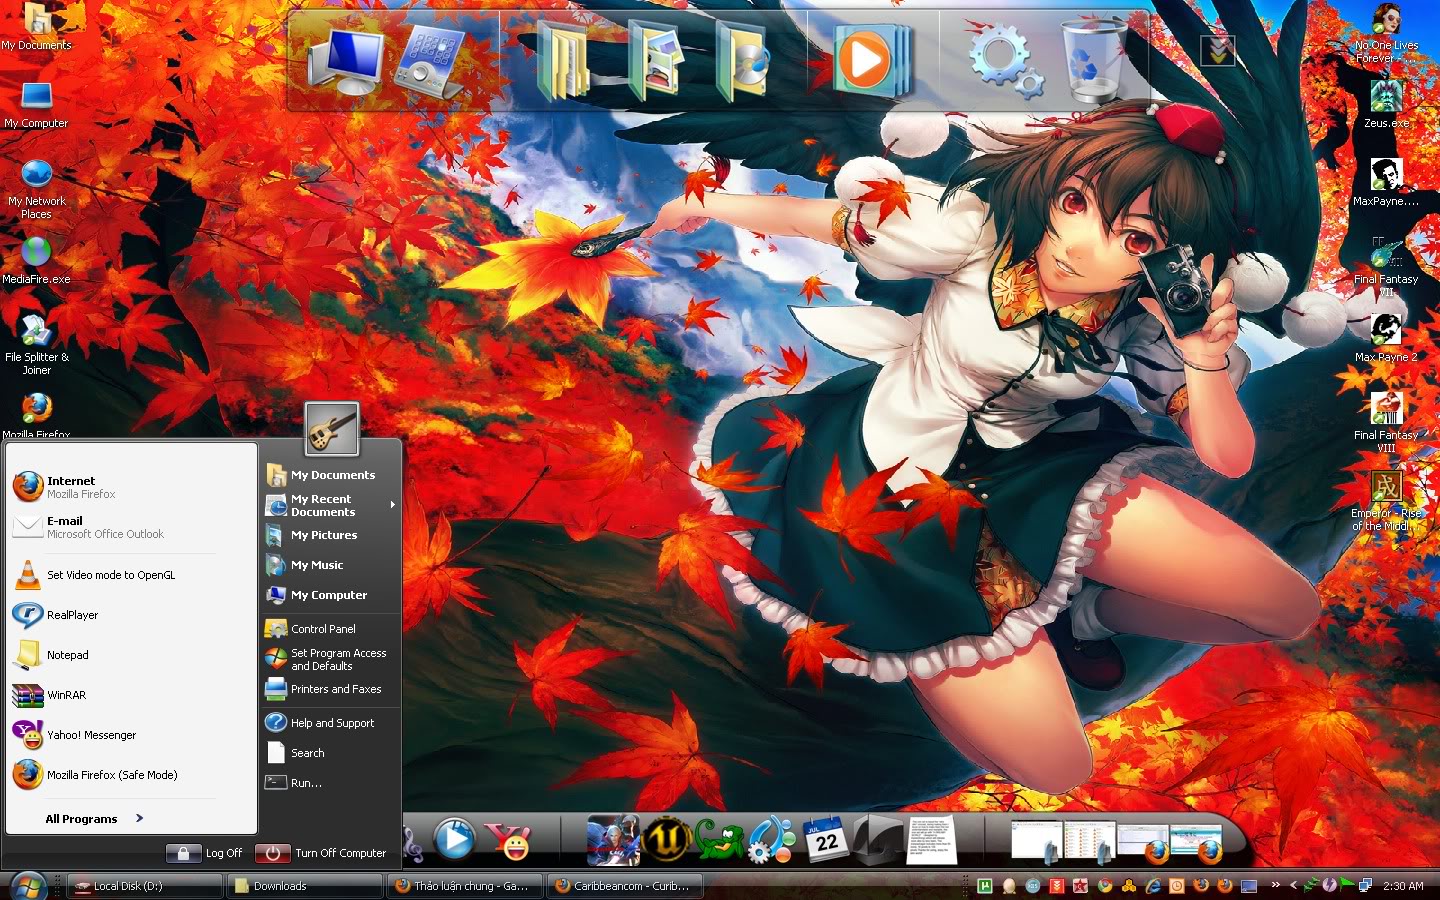Open calendar icon showing 22 in dock
Viewport: 1440px width, 900px height.
pyautogui.click(x=825, y=839)
